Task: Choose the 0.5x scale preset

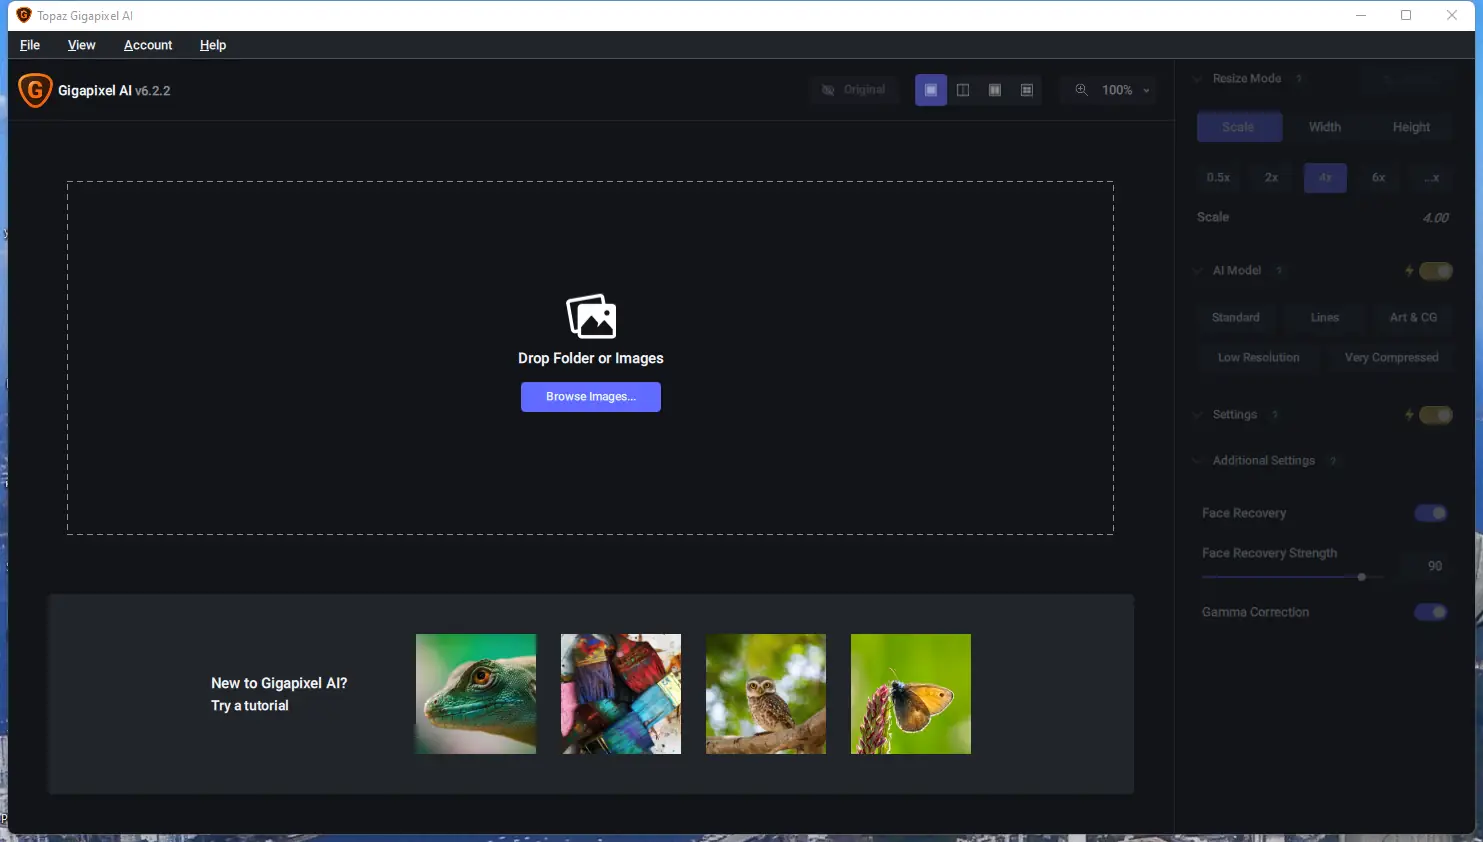Action: (x=1218, y=178)
